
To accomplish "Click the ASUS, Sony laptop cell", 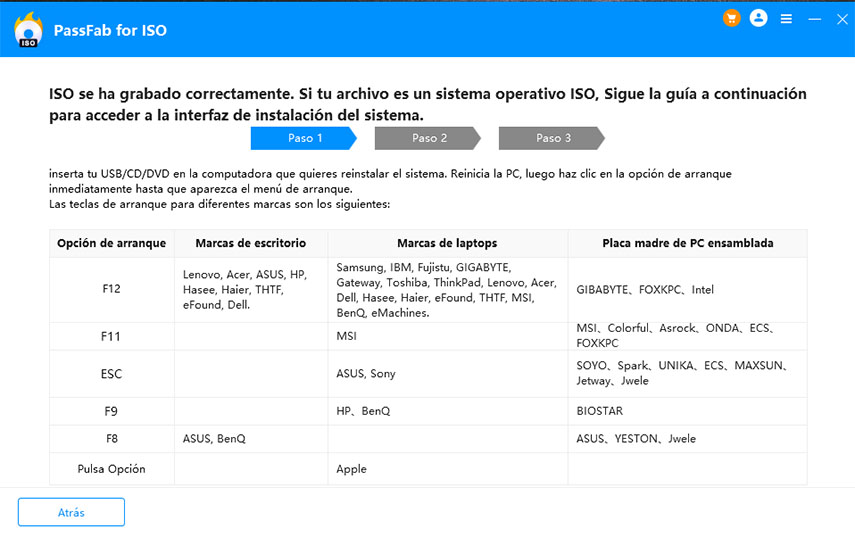I will 448,374.
